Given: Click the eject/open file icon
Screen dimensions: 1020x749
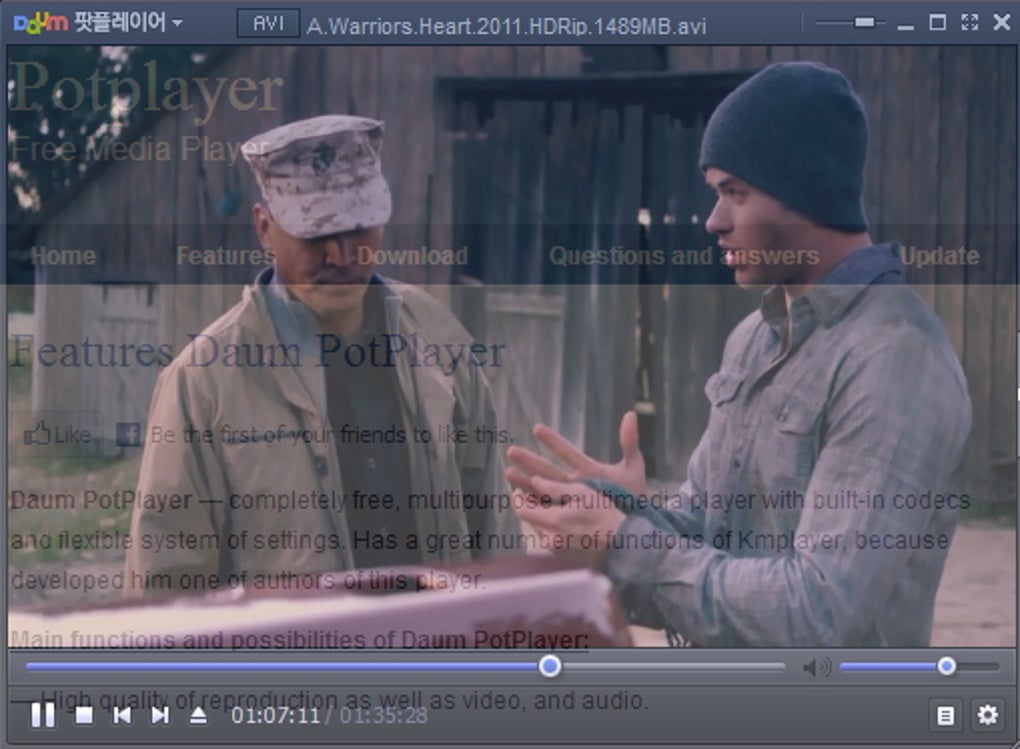Looking at the screenshot, I should (198, 715).
